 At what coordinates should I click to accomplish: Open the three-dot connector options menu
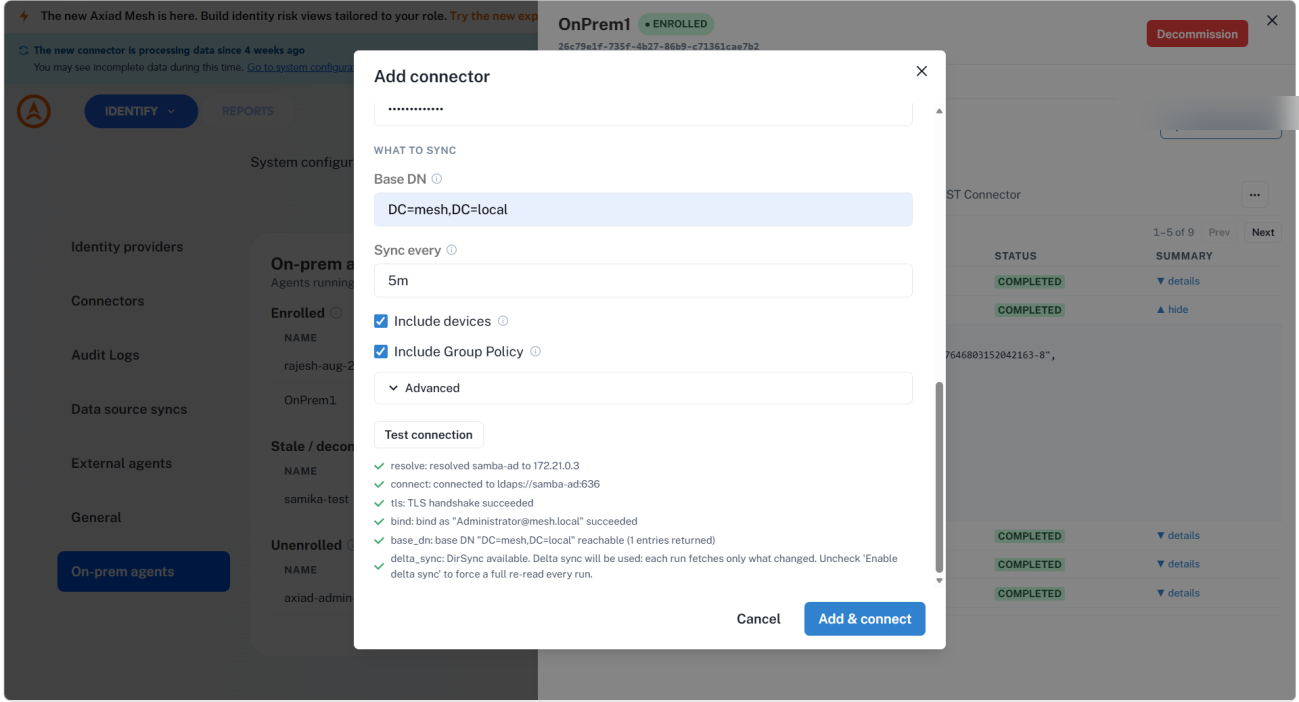1254,194
